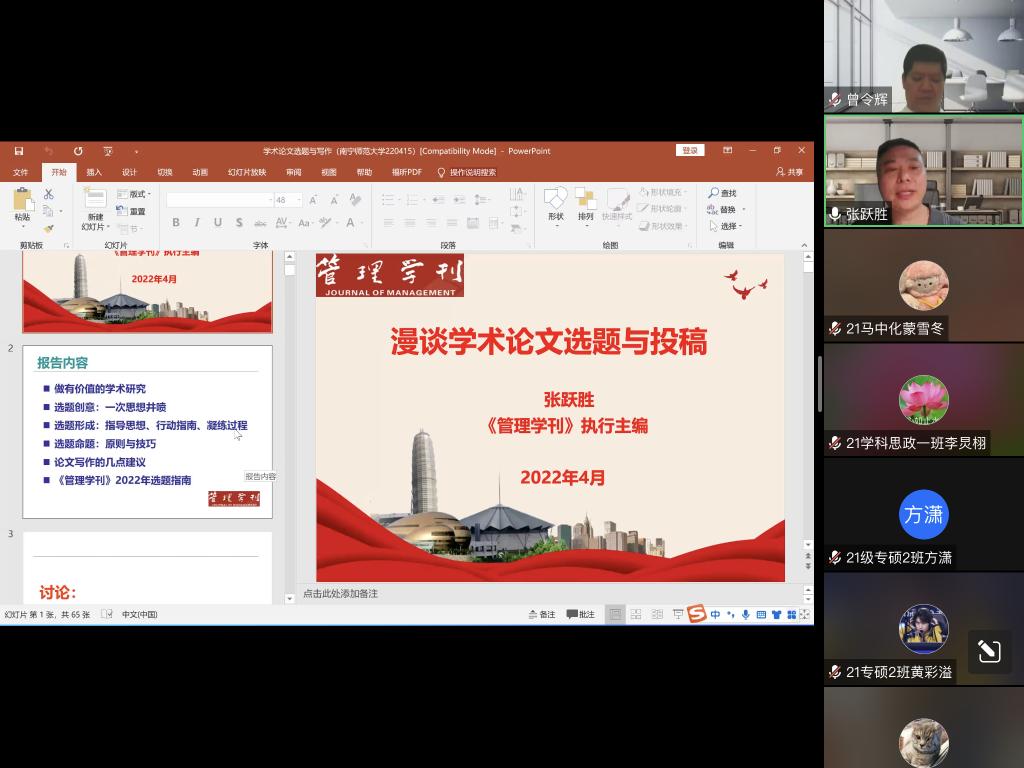Viewport: 1024px width, 768px height.
Task: Toggle text Shadow formatting
Action: coord(239,223)
